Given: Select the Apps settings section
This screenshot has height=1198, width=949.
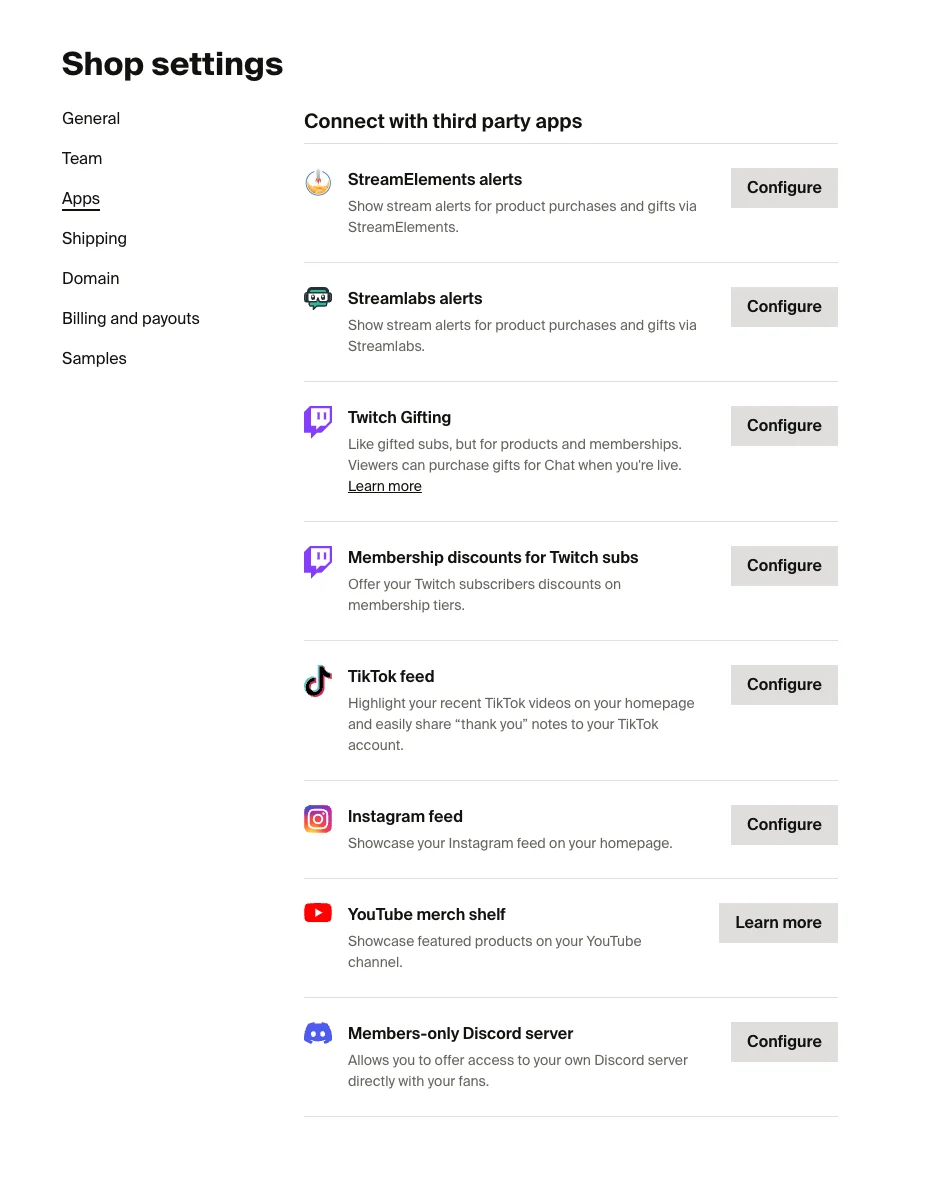Looking at the screenshot, I should click(81, 198).
